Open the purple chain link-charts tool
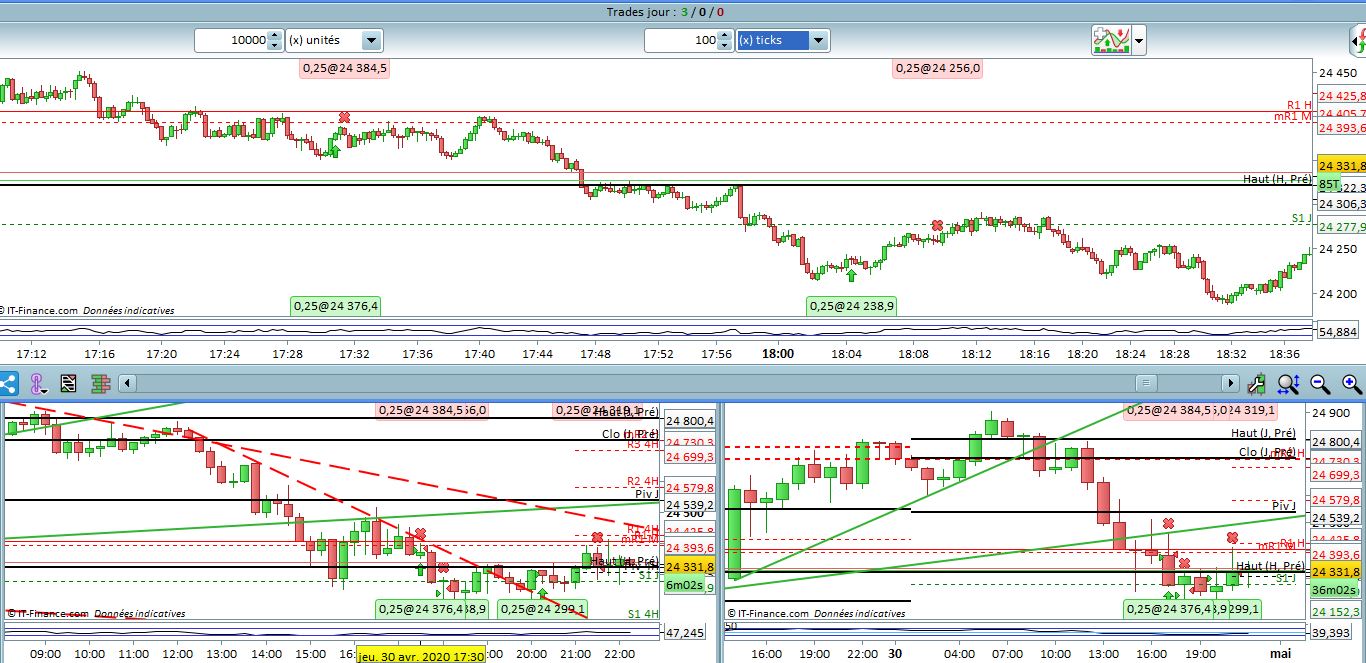The height and width of the screenshot is (663, 1366). point(37,383)
